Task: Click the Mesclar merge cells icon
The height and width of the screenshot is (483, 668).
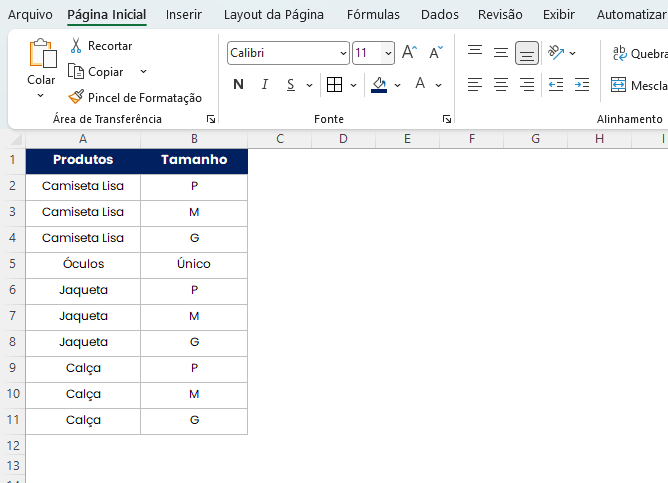Action: click(x=618, y=85)
